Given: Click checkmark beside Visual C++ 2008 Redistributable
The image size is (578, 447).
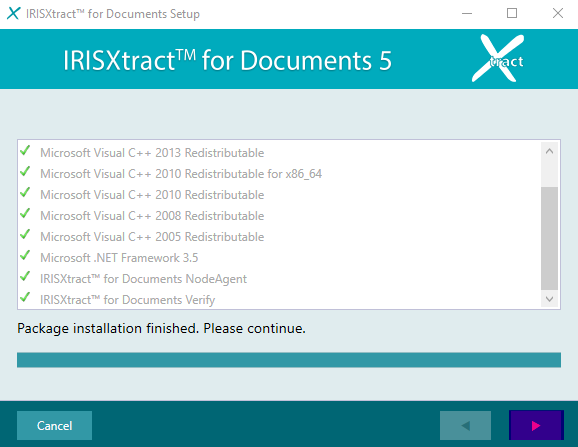Looking at the screenshot, I should coord(25,214).
